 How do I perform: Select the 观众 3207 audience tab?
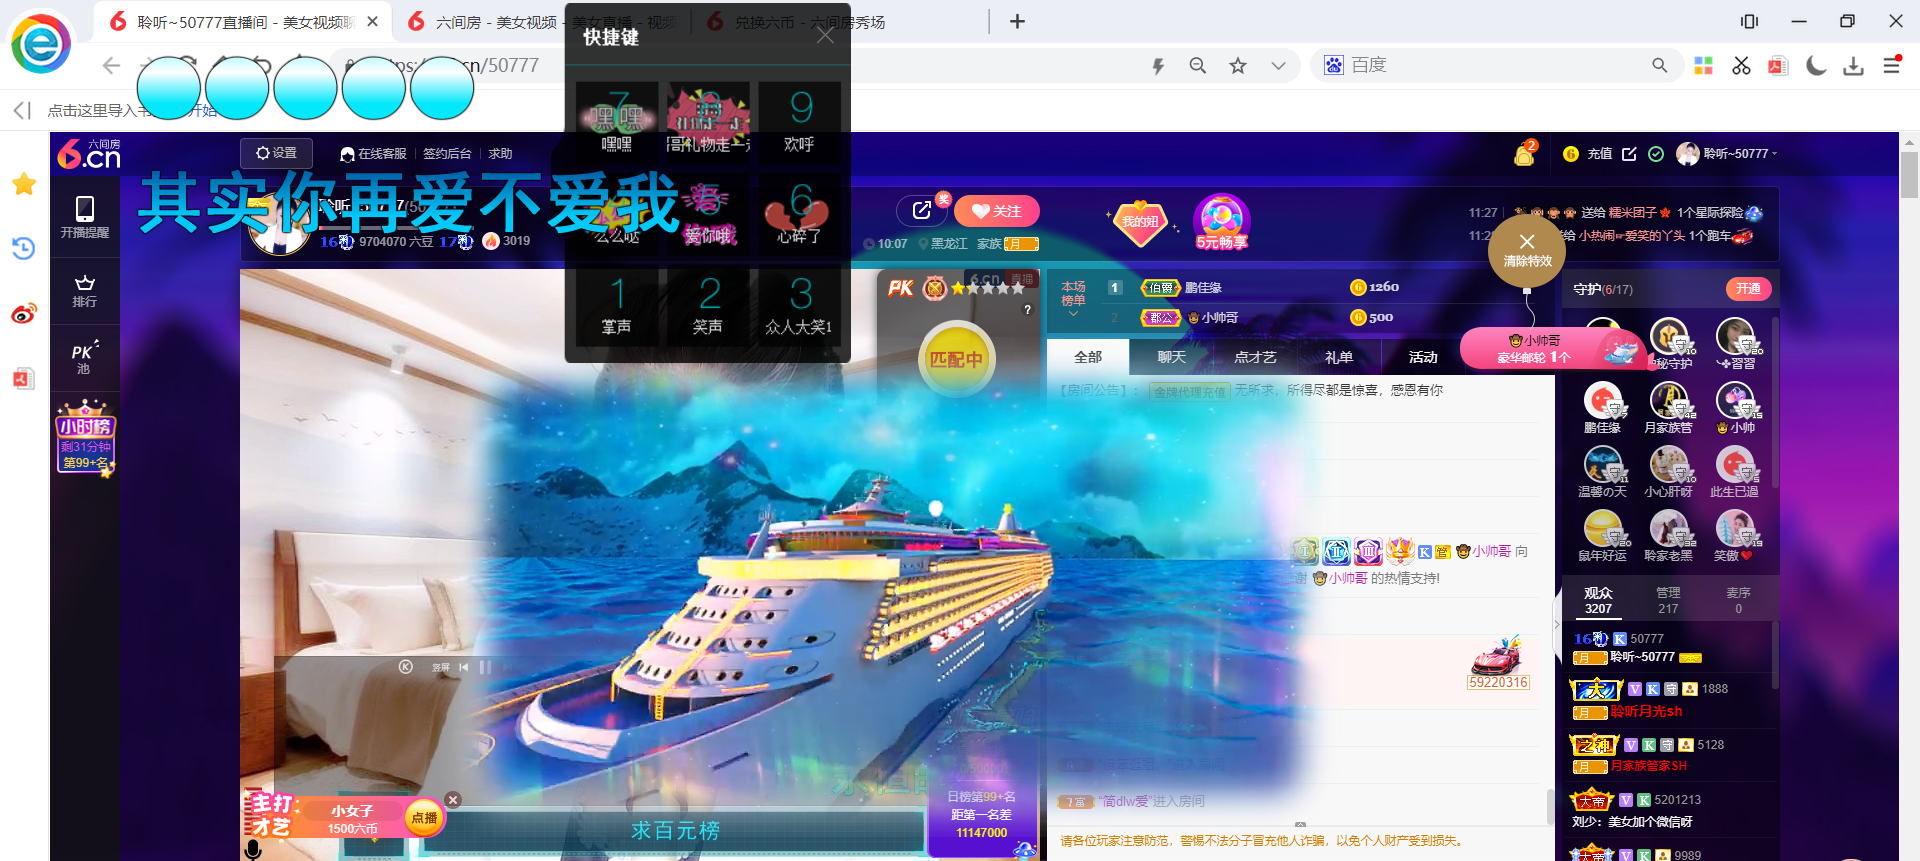1598,600
